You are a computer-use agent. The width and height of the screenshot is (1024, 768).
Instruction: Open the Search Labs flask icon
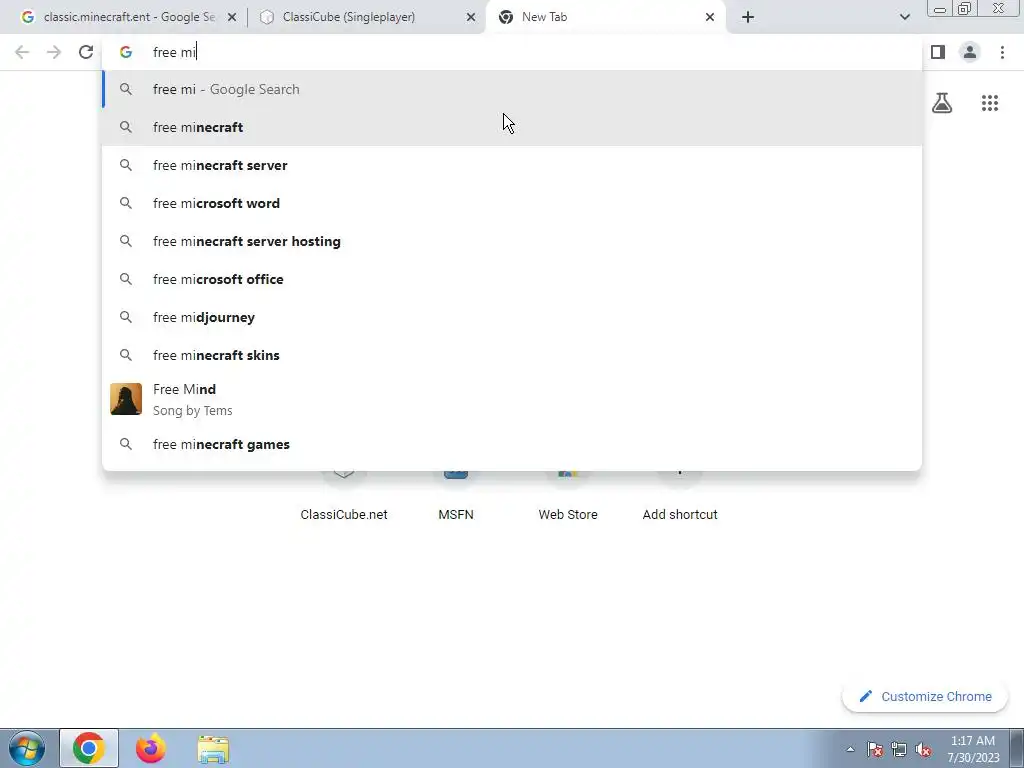coord(942,103)
